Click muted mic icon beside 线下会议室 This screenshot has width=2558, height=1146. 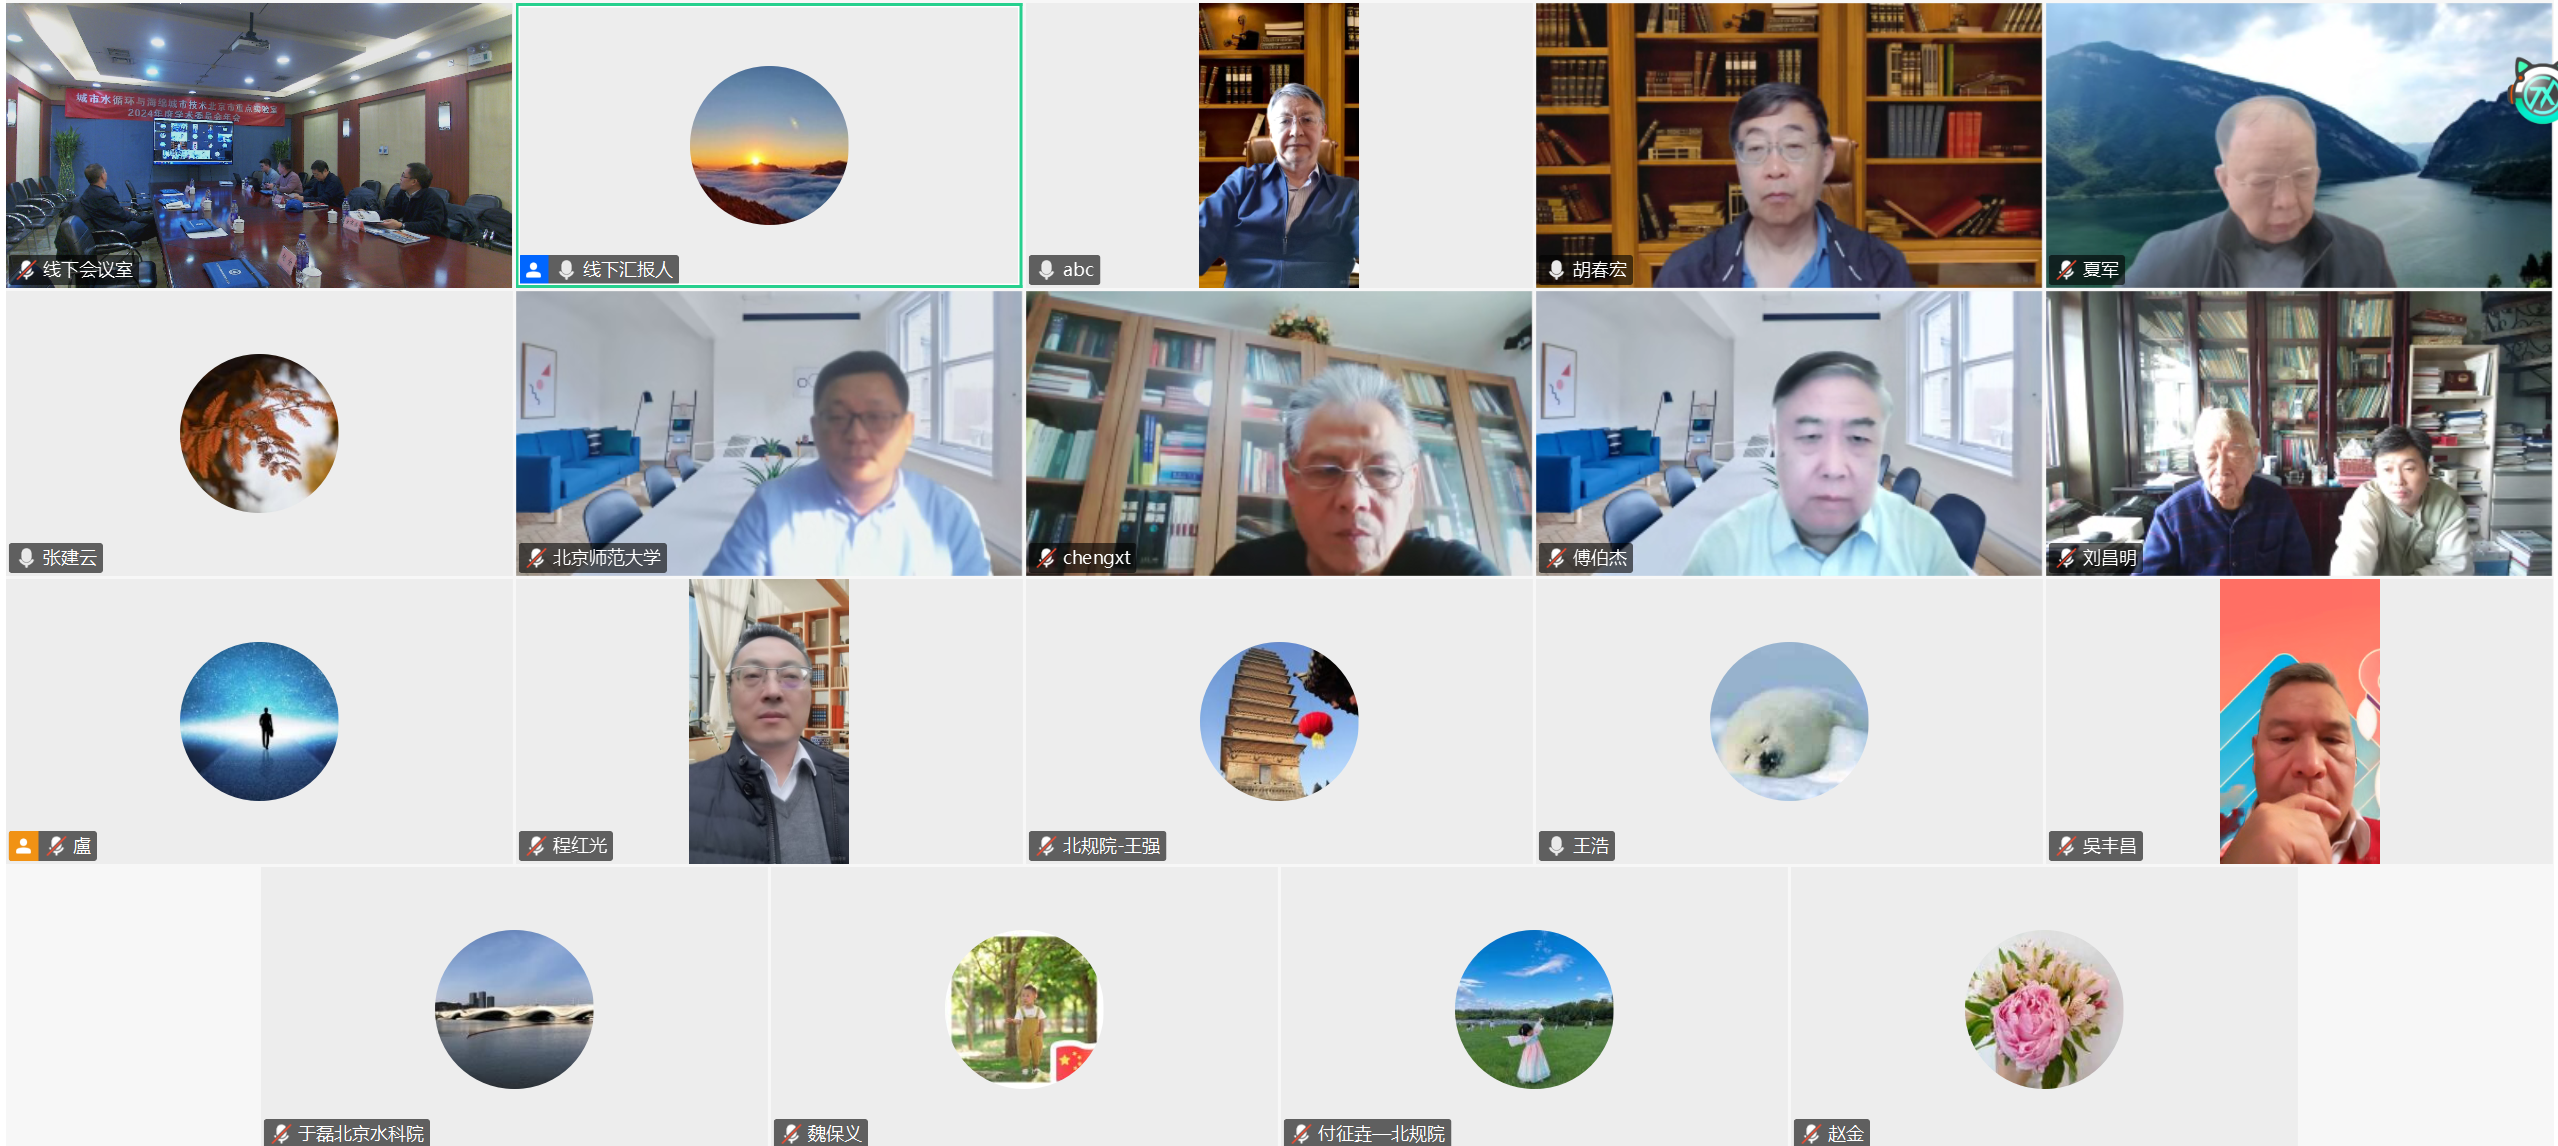26,270
